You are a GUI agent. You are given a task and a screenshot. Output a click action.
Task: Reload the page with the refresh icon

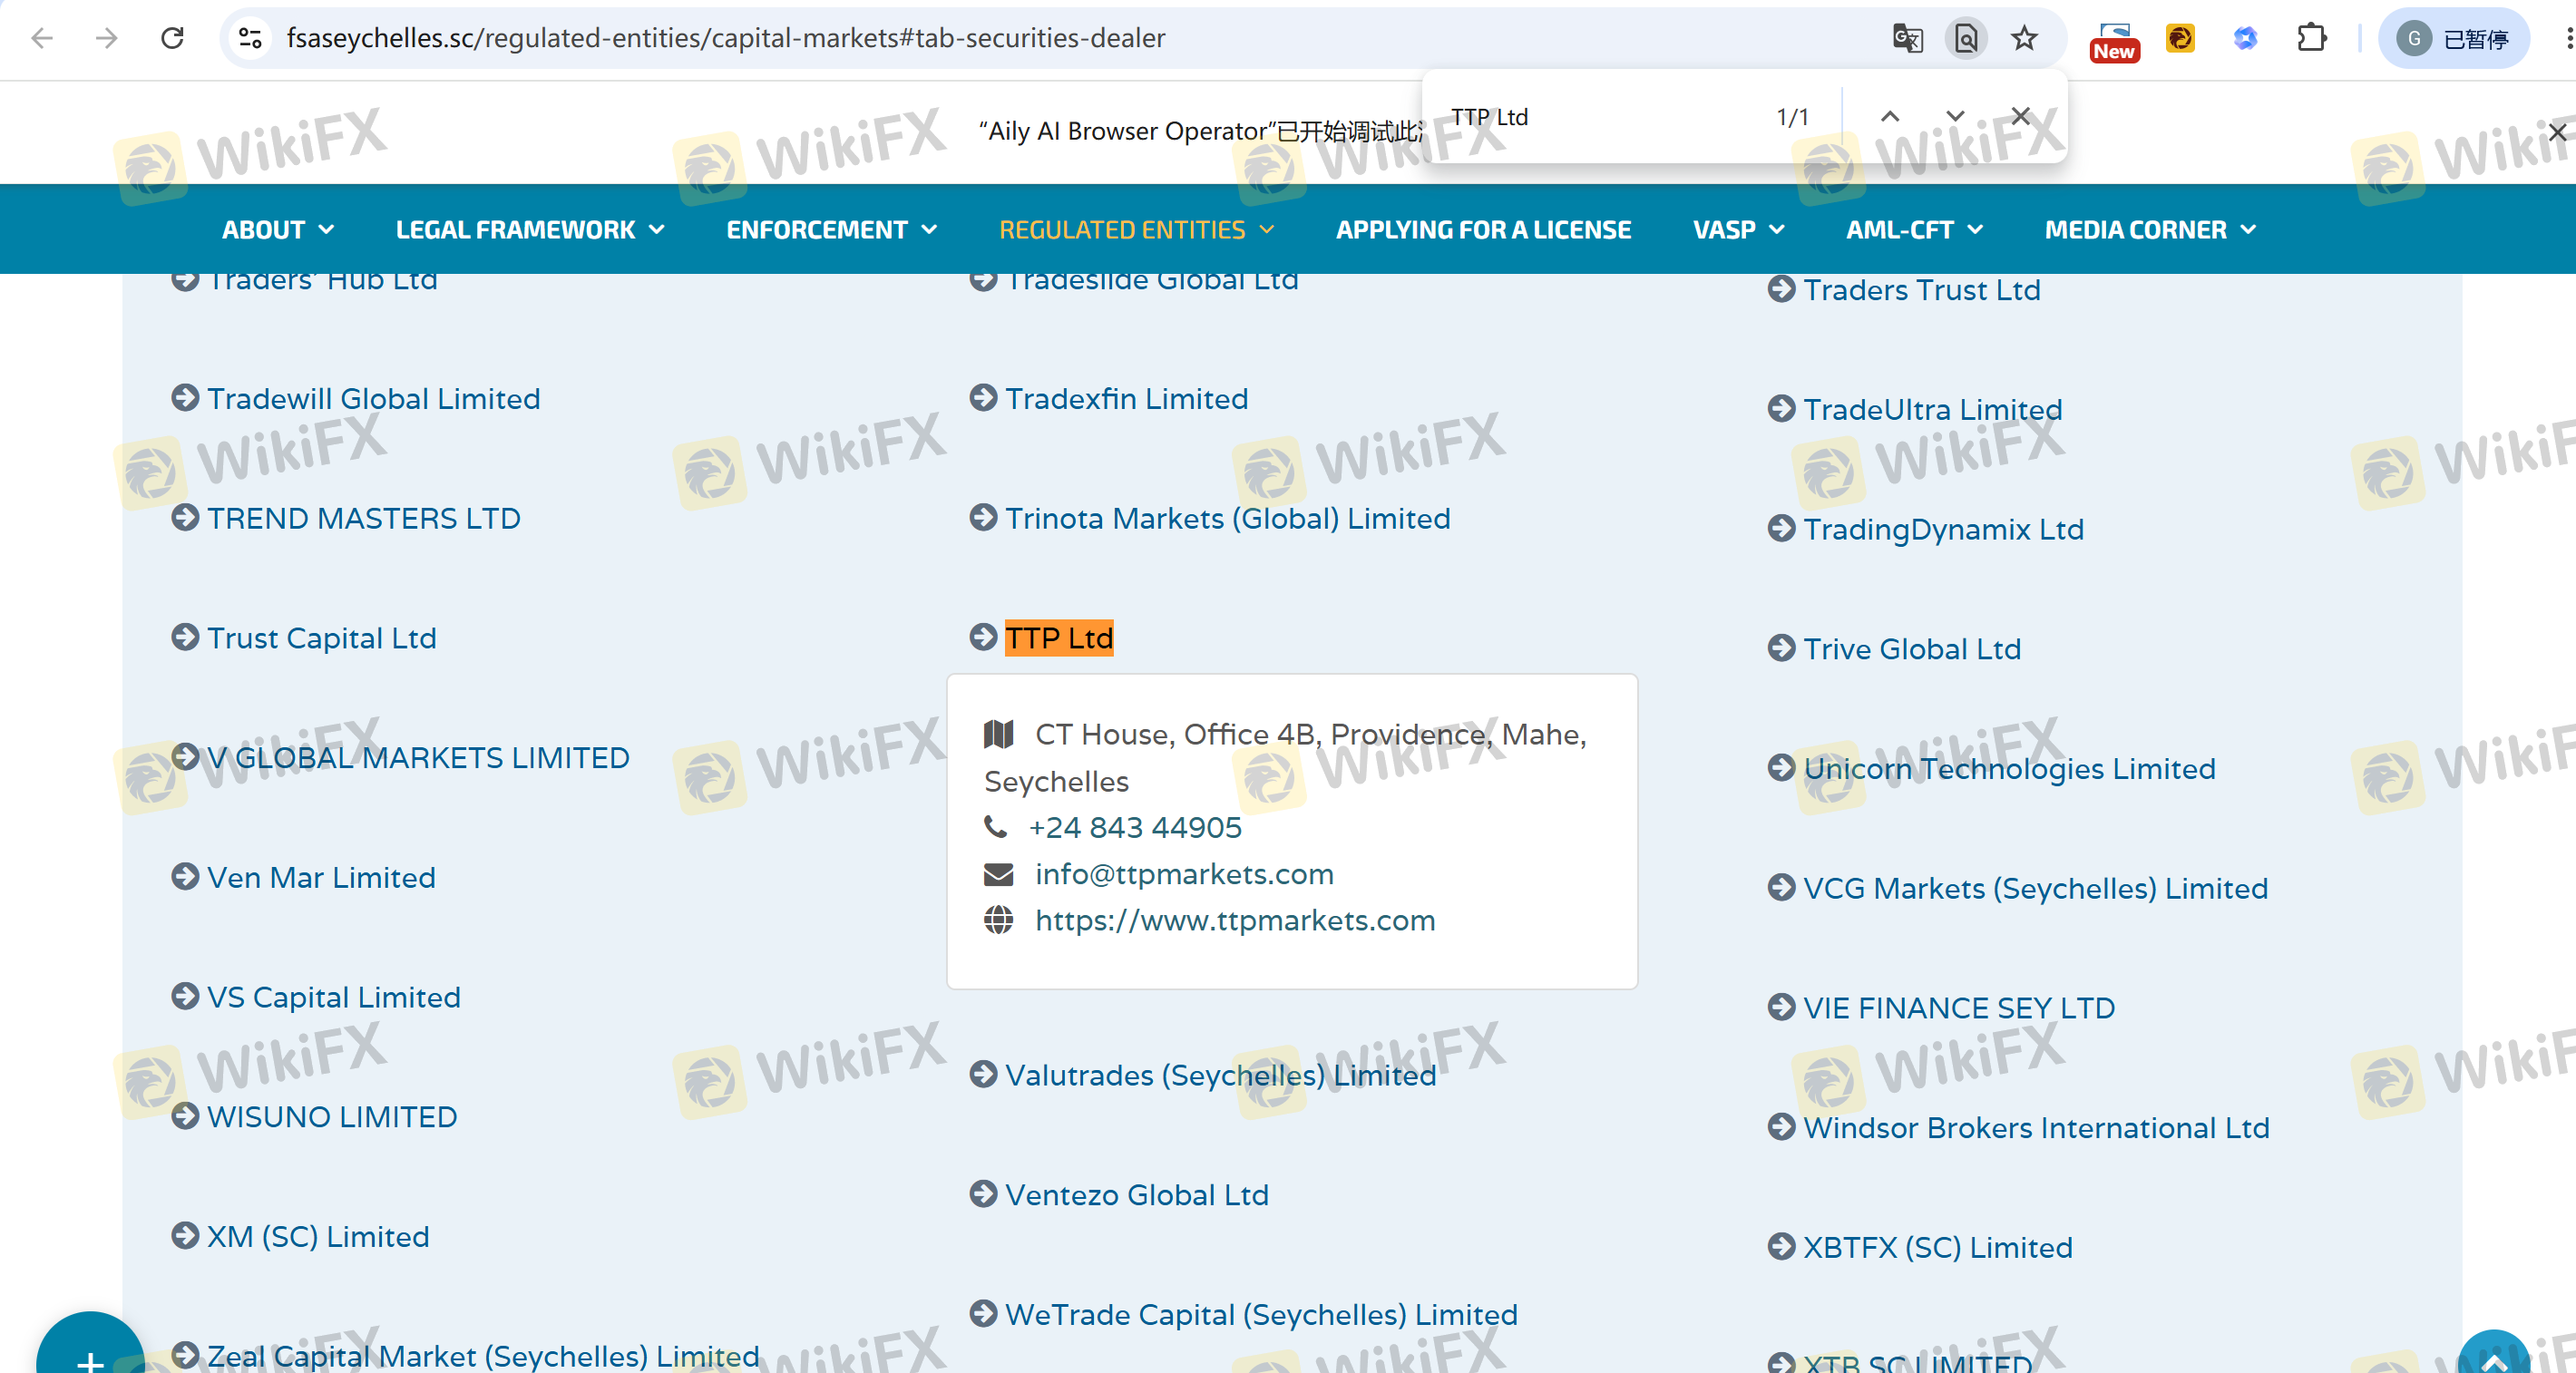(172, 38)
